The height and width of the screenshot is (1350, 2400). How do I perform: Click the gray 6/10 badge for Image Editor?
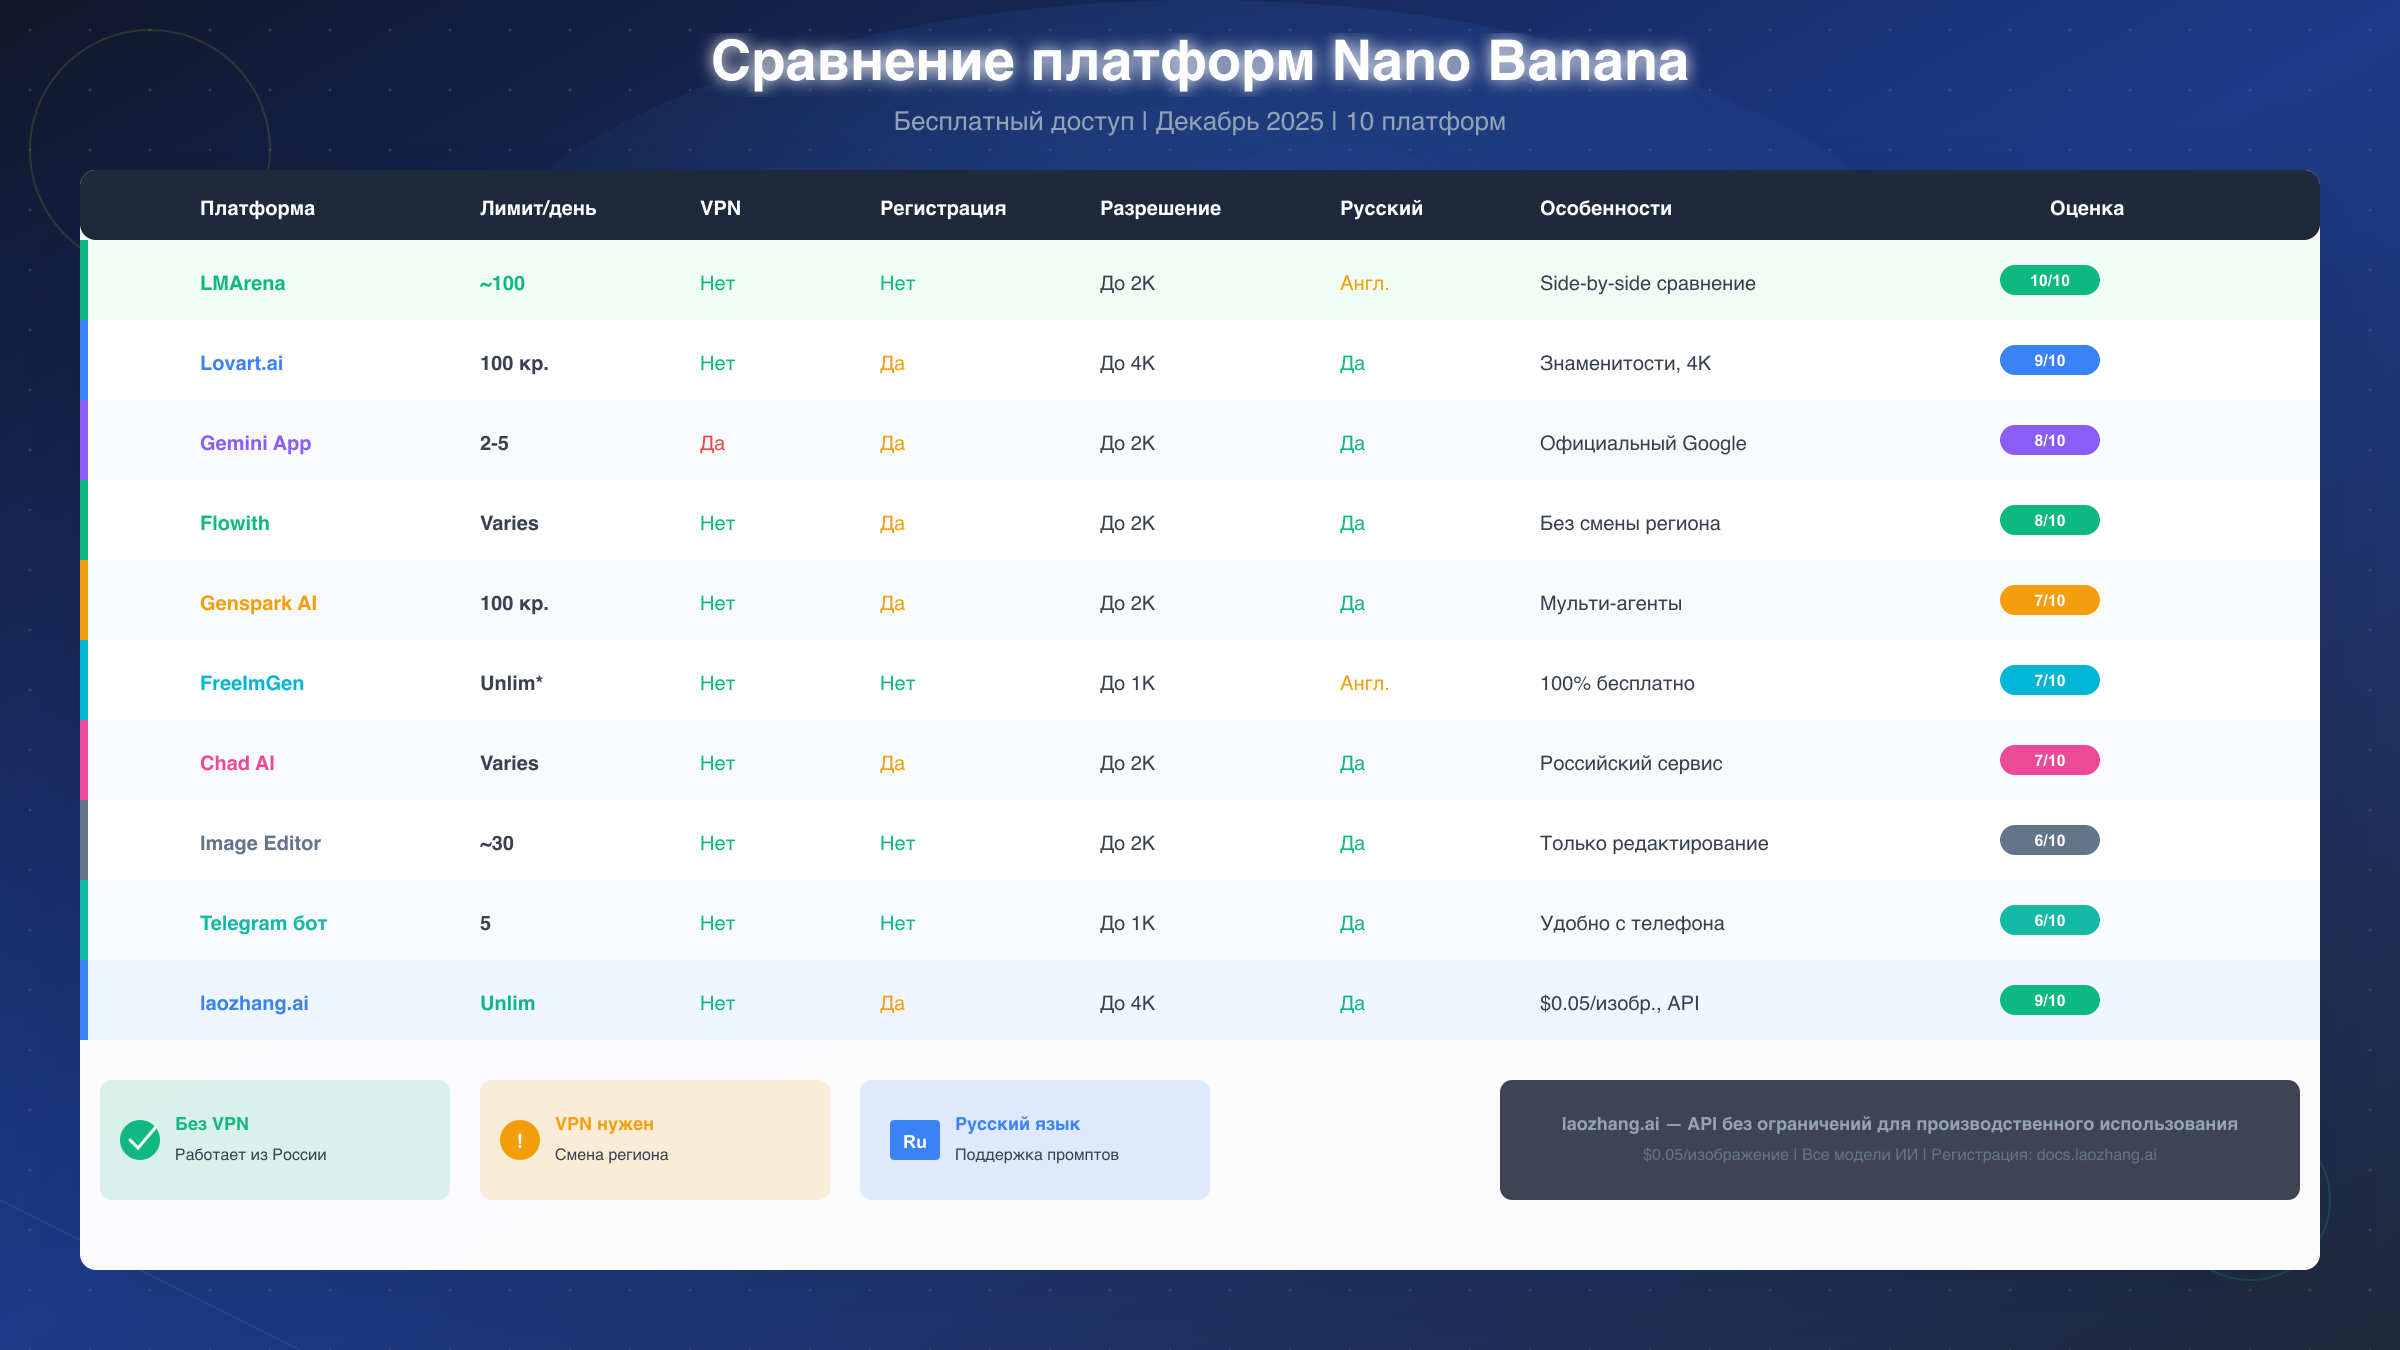[2048, 840]
